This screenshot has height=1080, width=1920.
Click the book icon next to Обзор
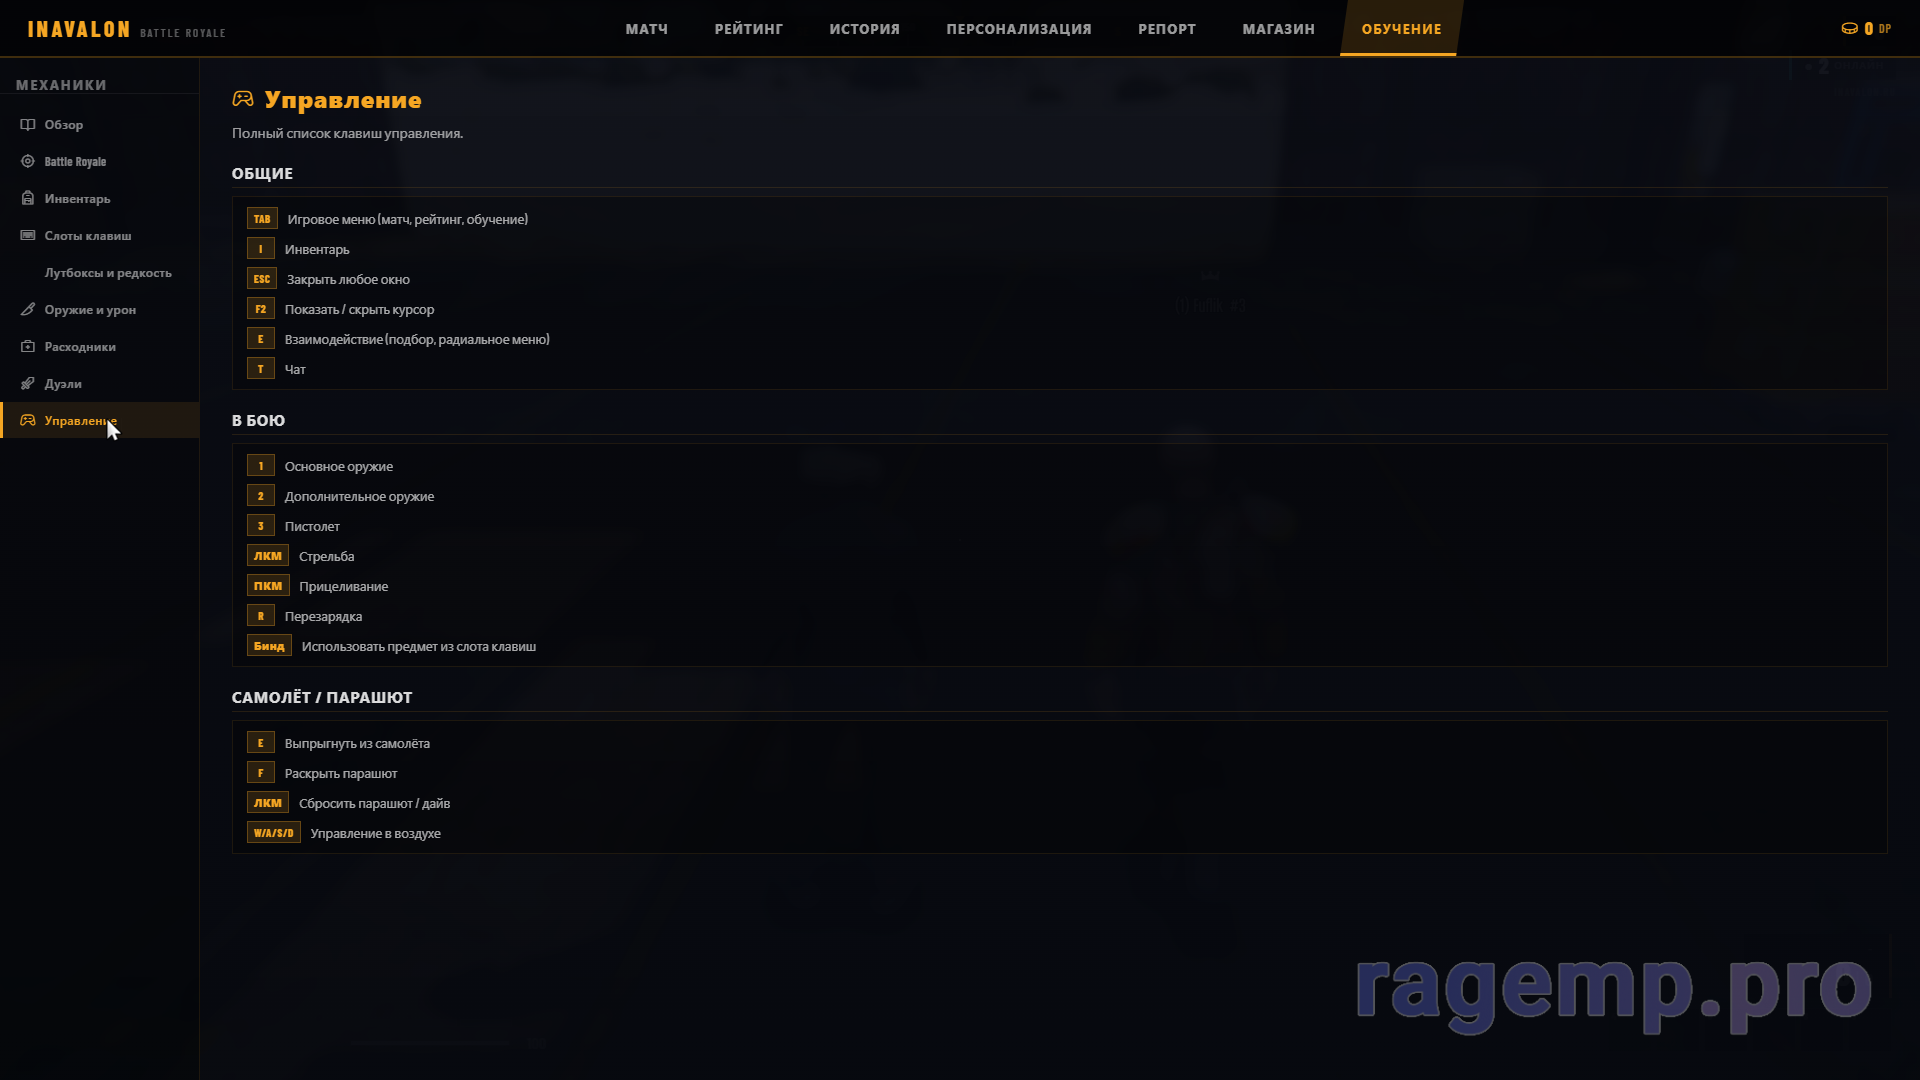(x=28, y=125)
